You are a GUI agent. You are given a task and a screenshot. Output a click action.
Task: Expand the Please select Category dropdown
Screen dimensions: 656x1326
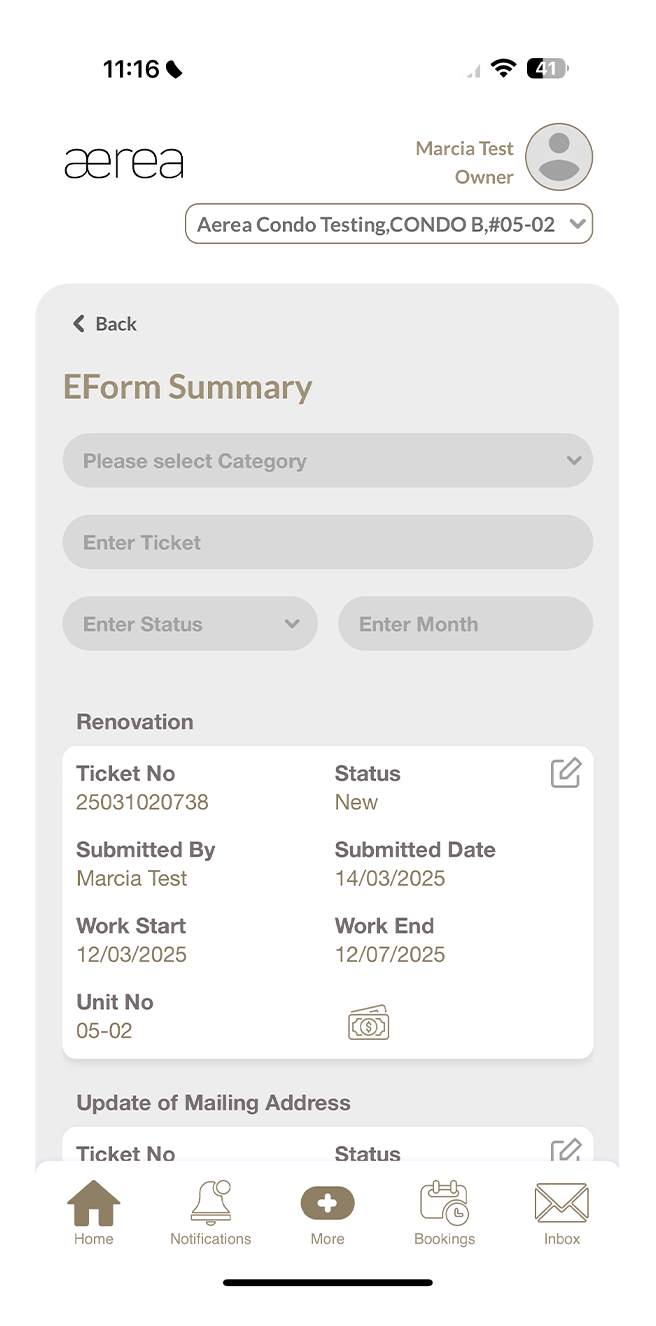tap(328, 460)
